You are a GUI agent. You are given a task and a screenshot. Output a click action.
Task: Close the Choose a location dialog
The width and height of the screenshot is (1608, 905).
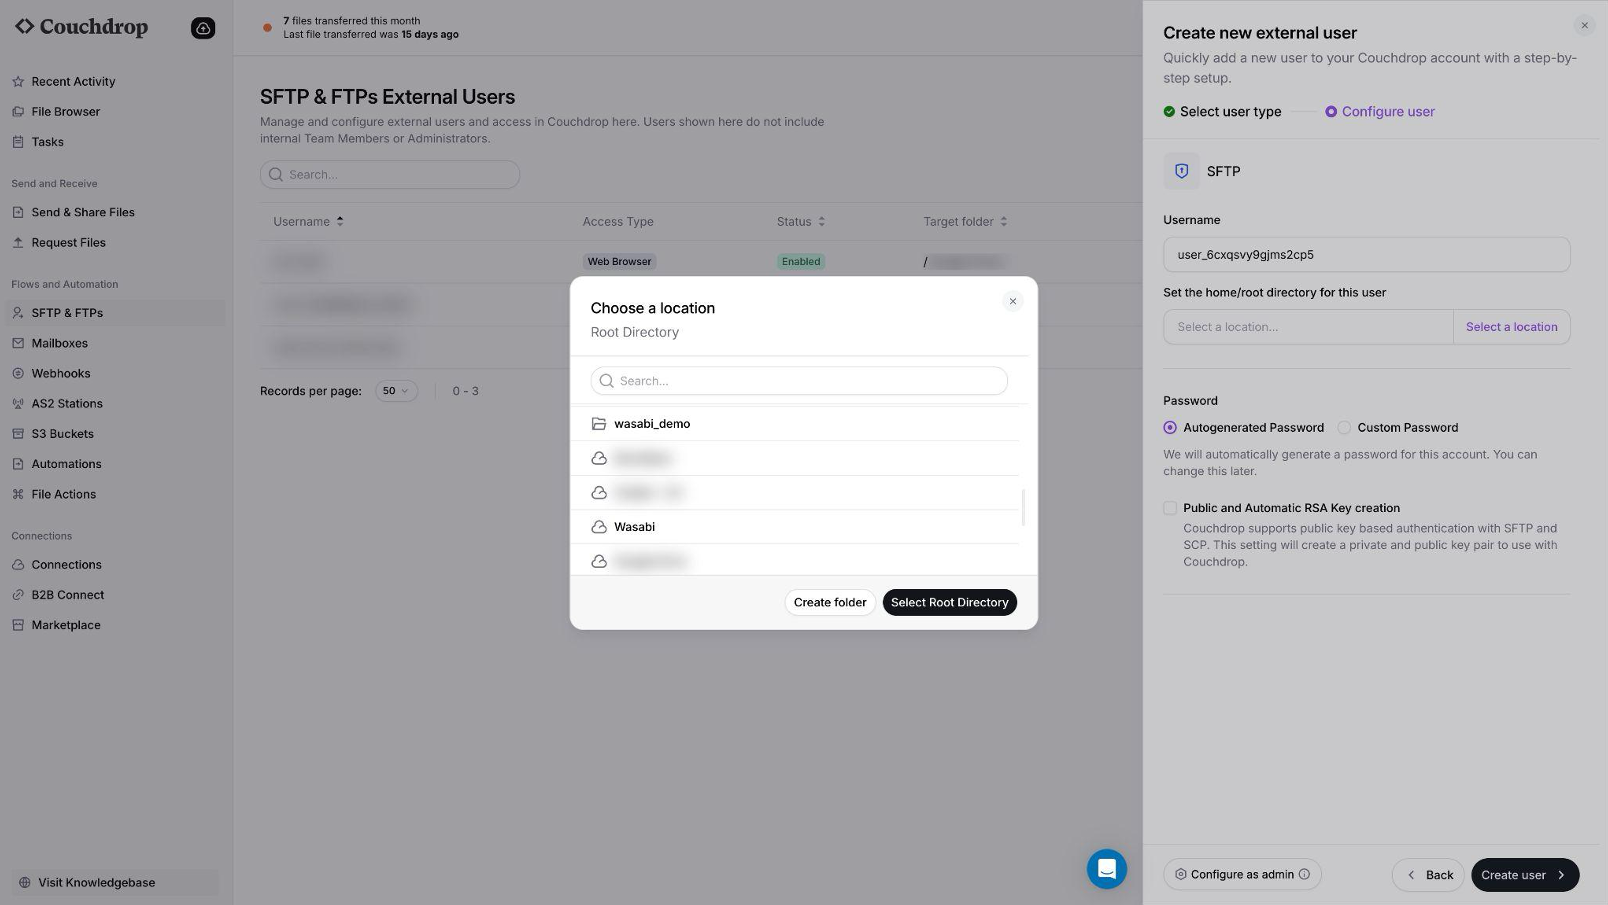tap(1013, 301)
